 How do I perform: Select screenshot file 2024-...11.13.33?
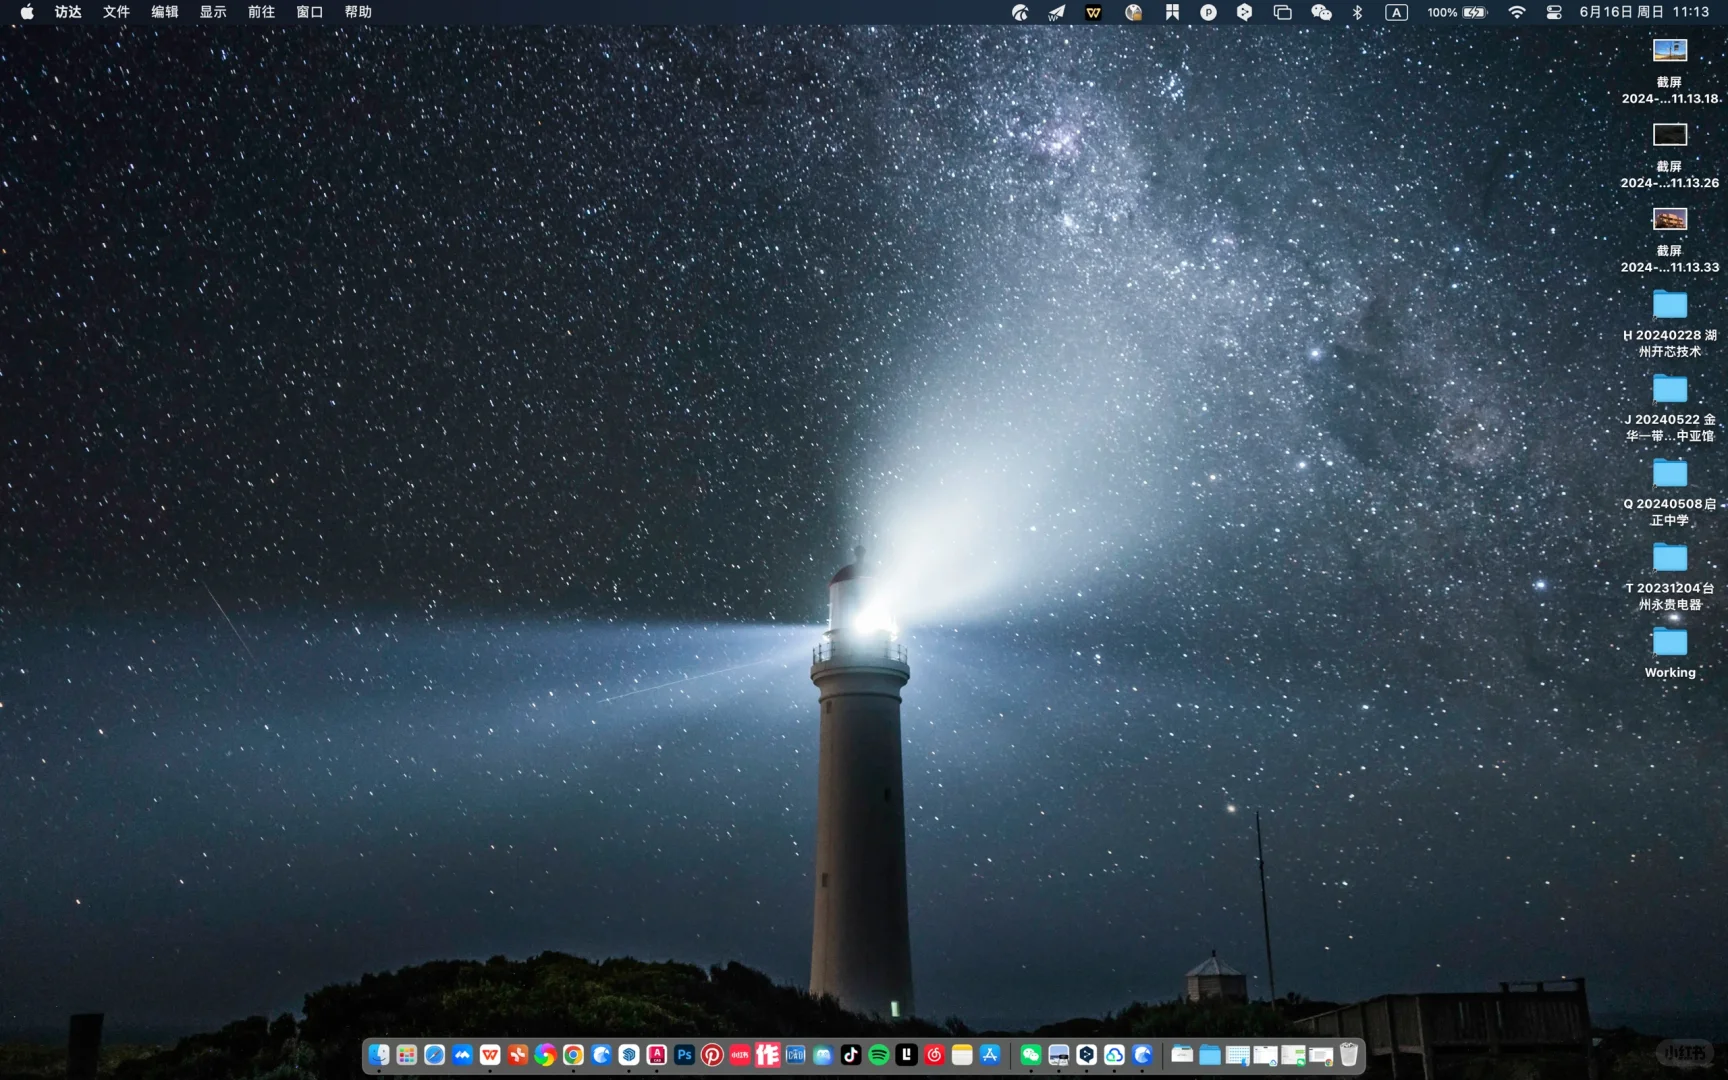coord(1669,240)
